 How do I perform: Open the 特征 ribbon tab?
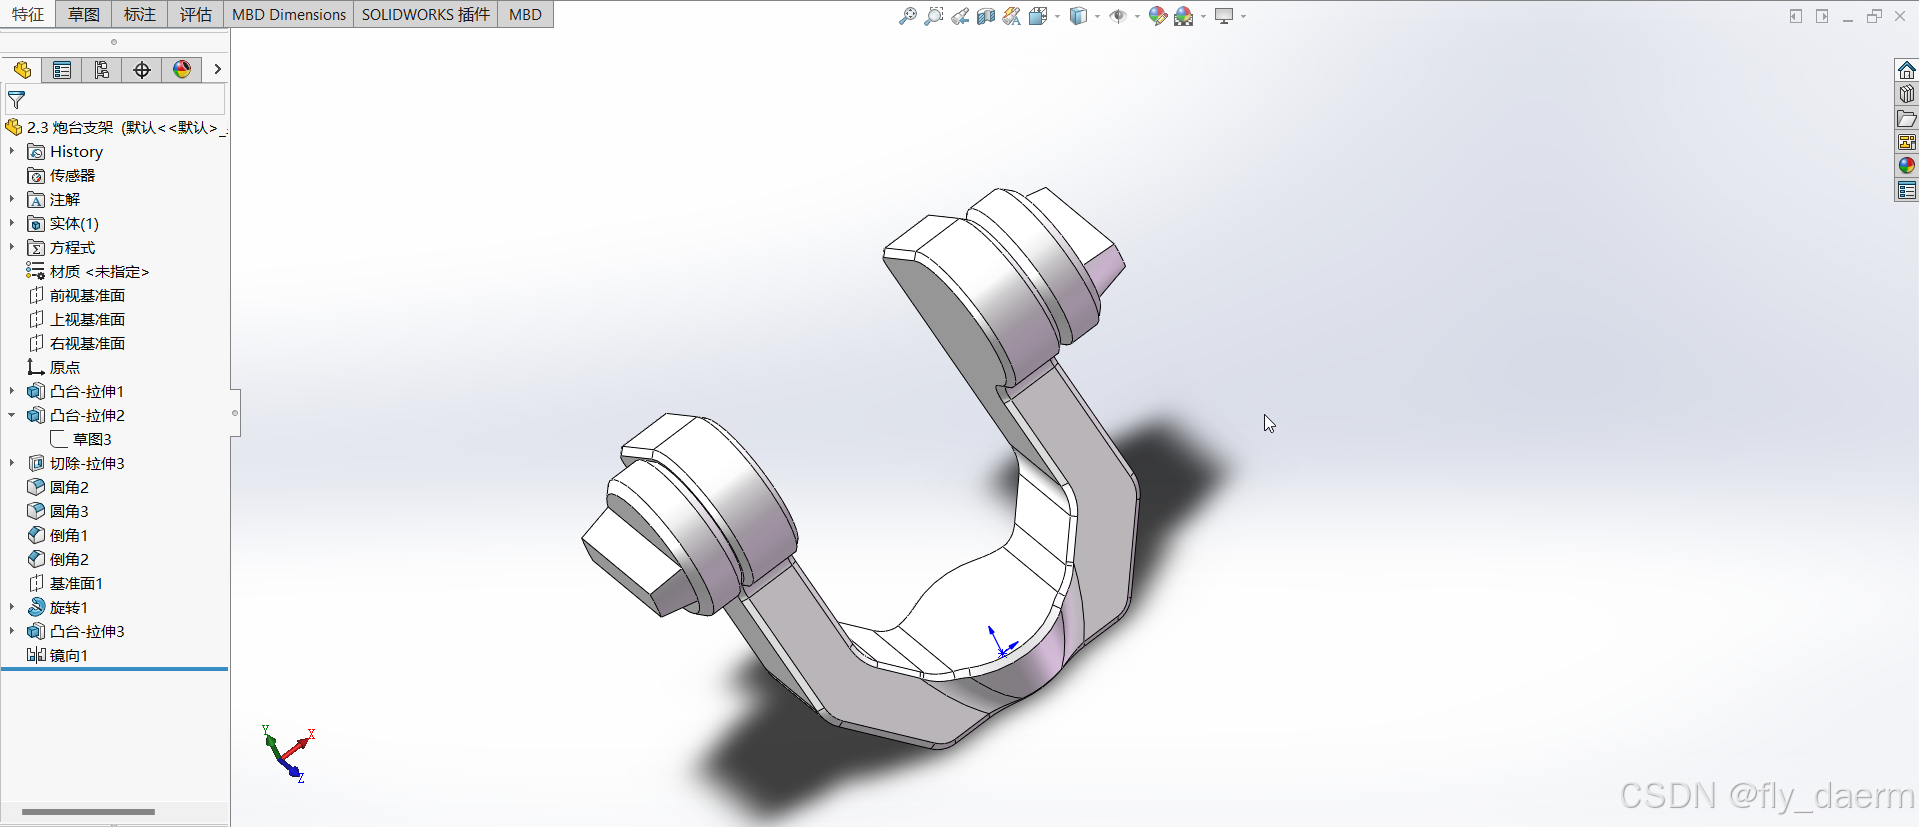click(x=28, y=14)
